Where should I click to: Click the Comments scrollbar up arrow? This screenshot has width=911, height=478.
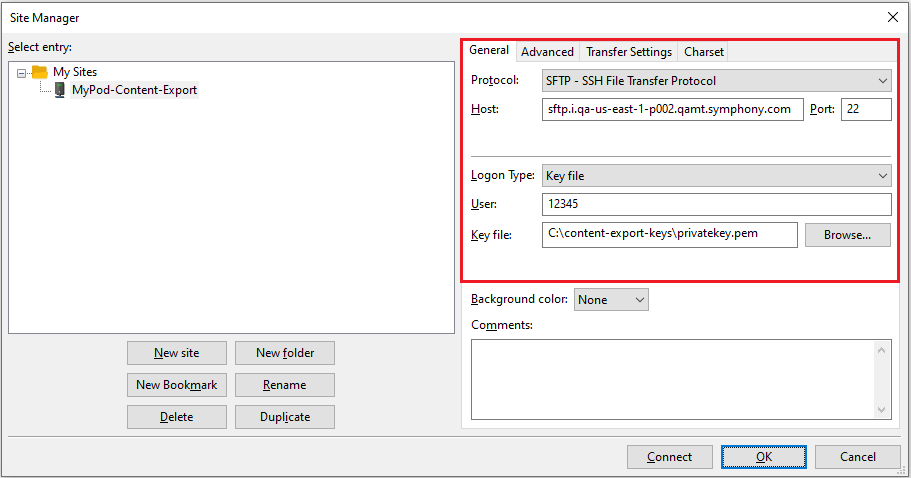(x=881, y=350)
